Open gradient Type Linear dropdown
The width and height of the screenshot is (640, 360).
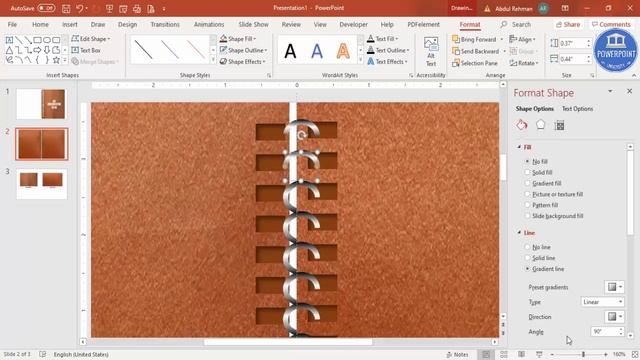pyautogui.click(x=602, y=302)
